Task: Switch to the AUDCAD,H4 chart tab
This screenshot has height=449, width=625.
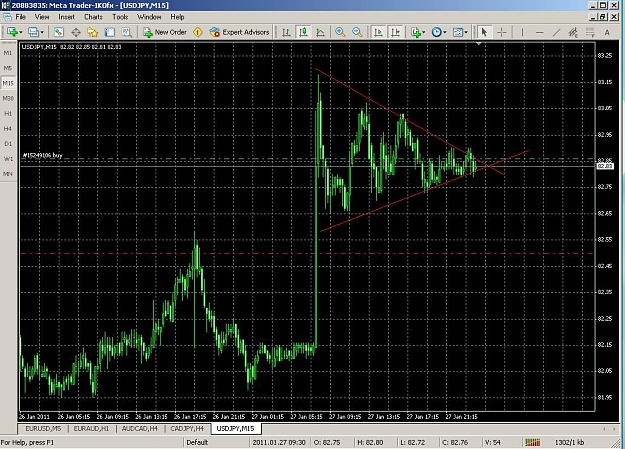Action: [140, 429]
